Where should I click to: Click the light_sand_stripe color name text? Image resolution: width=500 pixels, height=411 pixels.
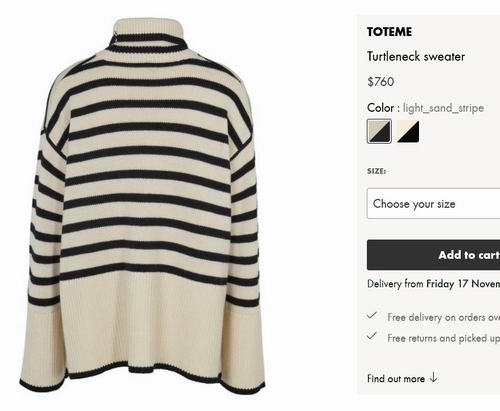point(443,108)
